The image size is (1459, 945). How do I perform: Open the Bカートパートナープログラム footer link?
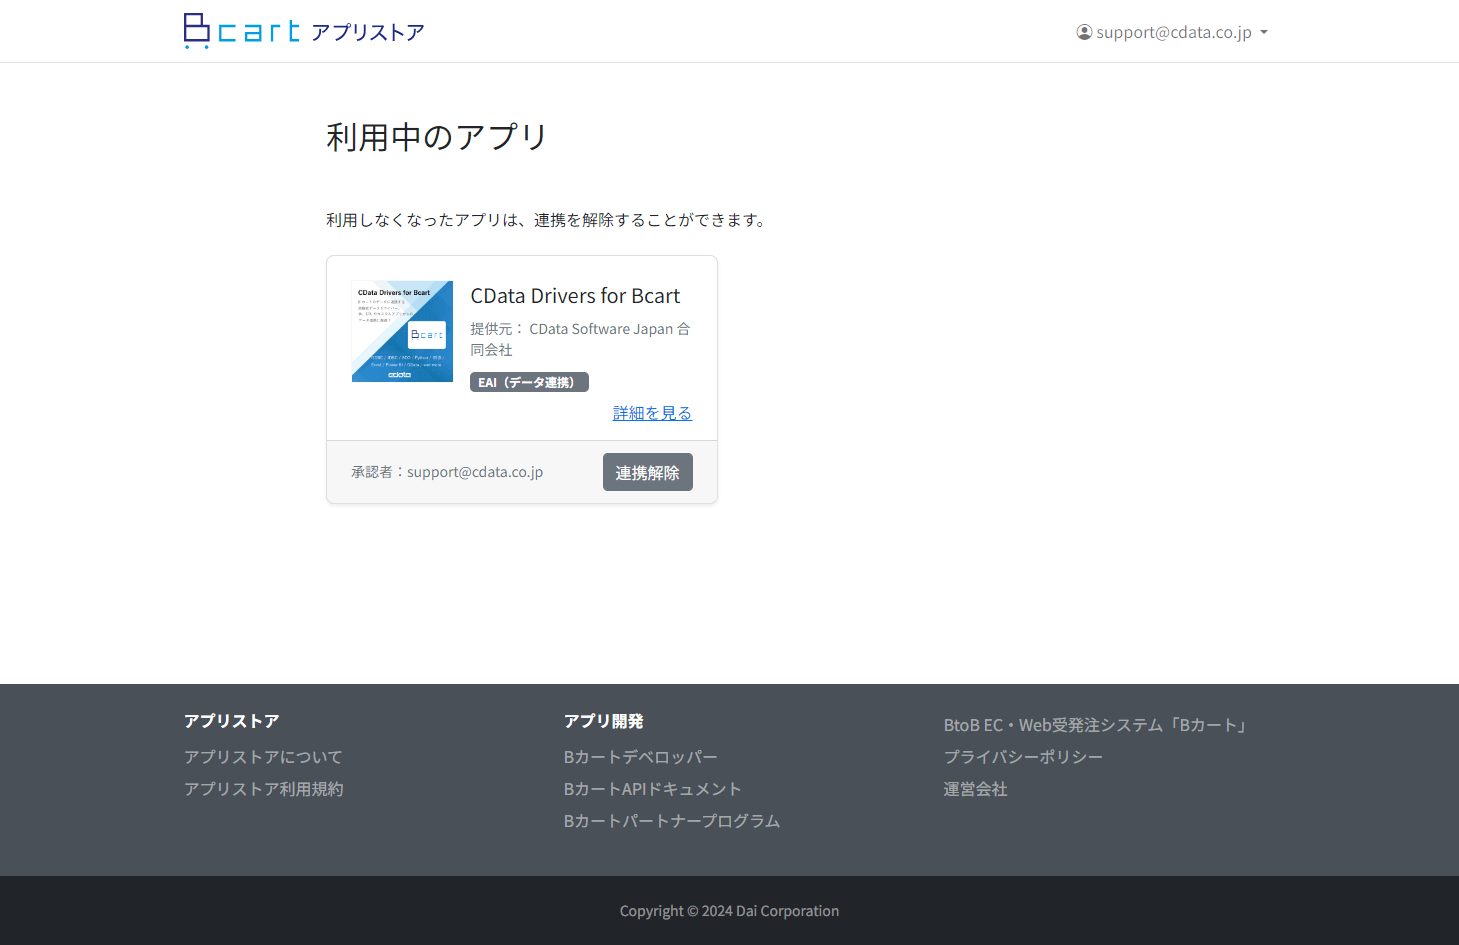tap(672, 821)
